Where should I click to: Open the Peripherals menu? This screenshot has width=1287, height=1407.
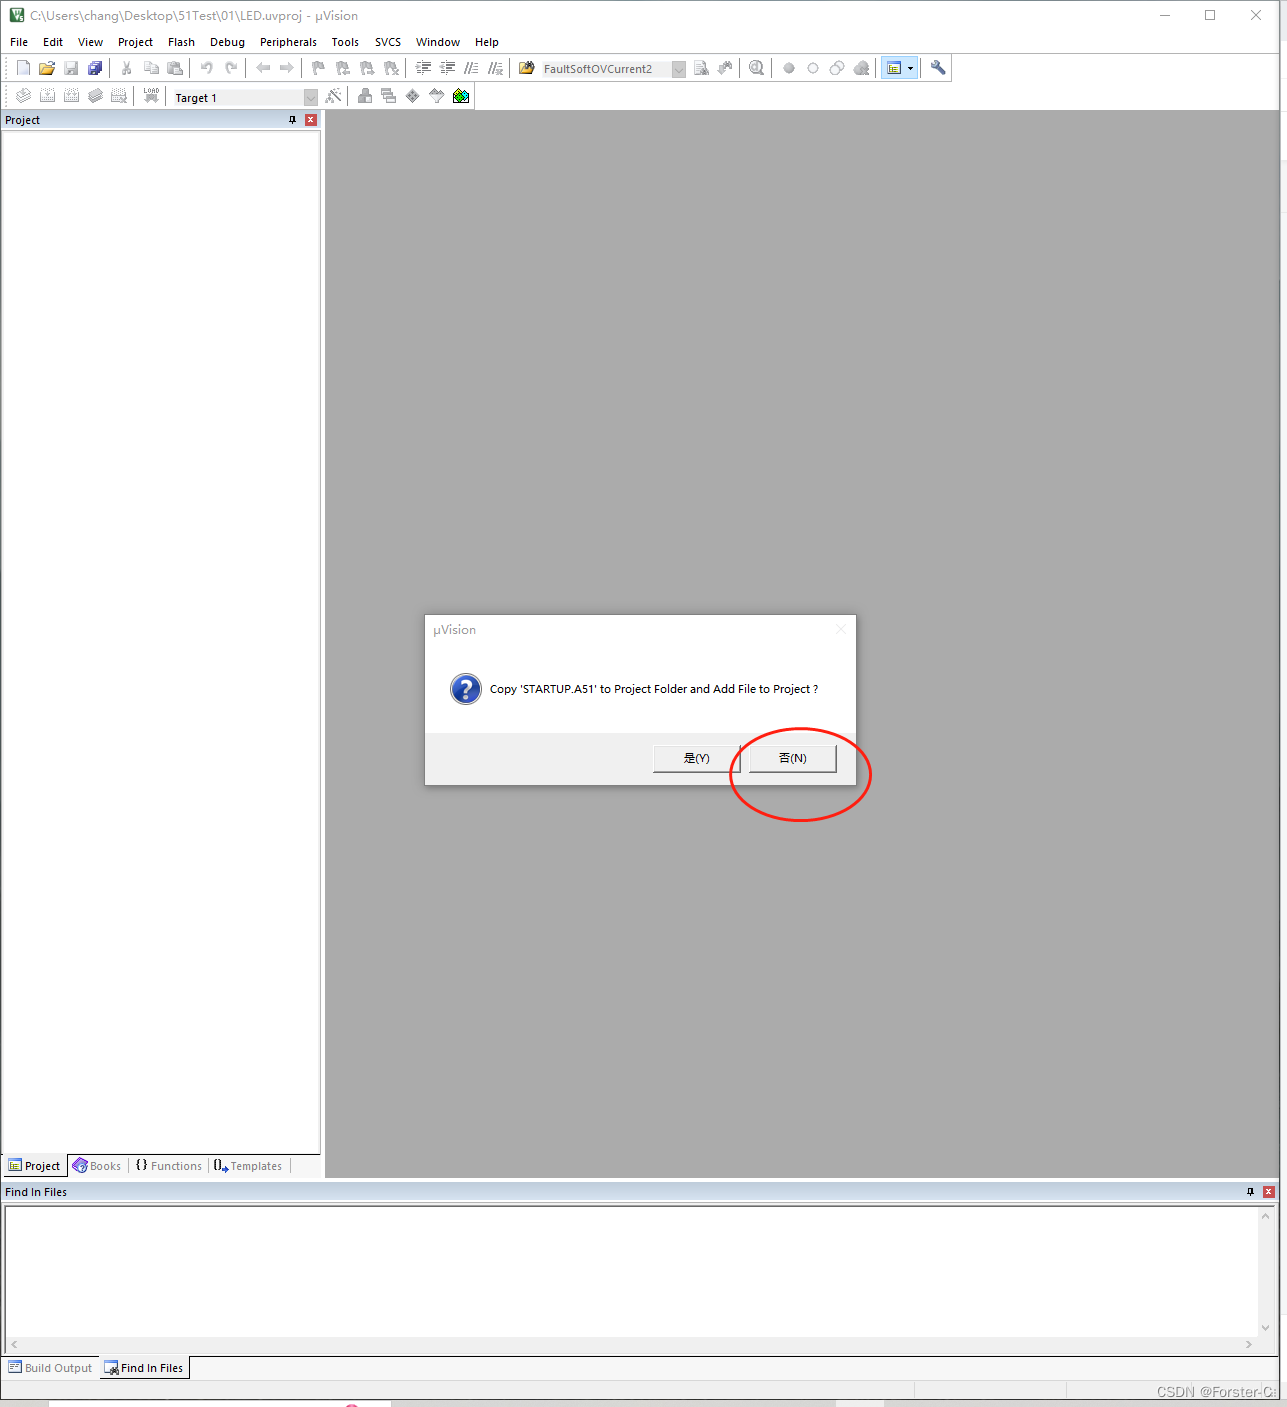(288, 42)
